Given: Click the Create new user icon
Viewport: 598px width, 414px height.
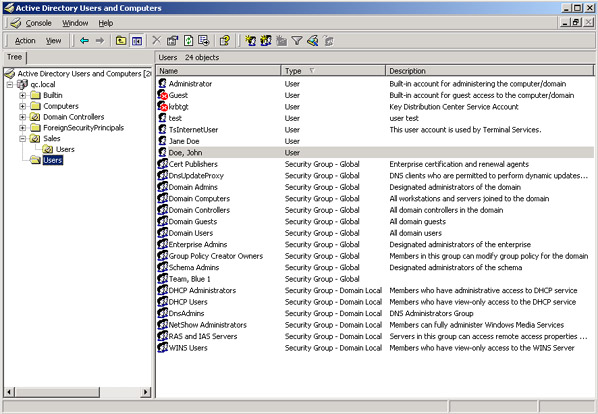Looking at the screenshot, I should (251, 40).
